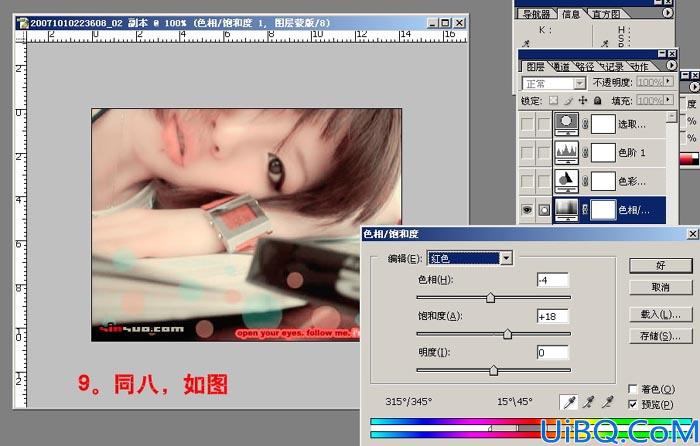Click the 明度(I) value field showing 0

[553, 352]
